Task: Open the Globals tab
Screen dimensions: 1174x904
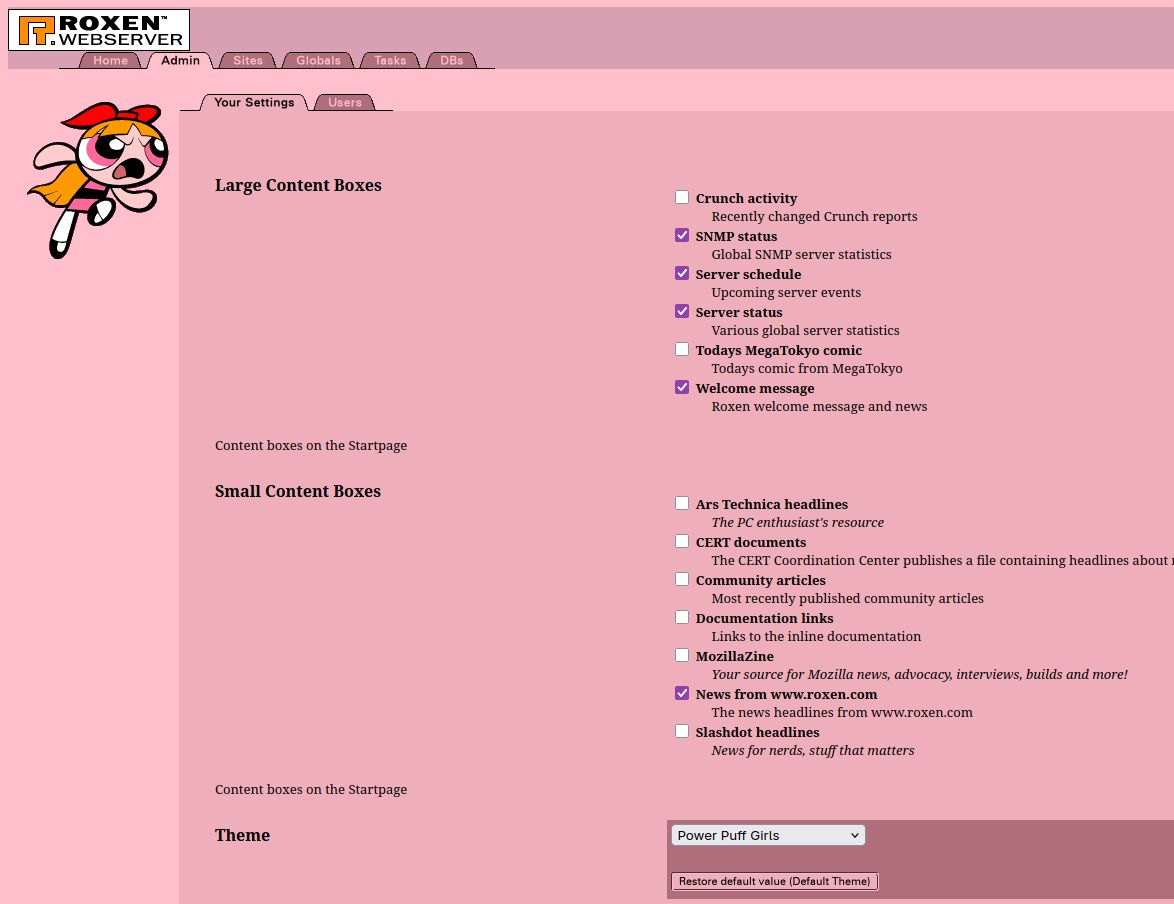Action: click(318, 61)
